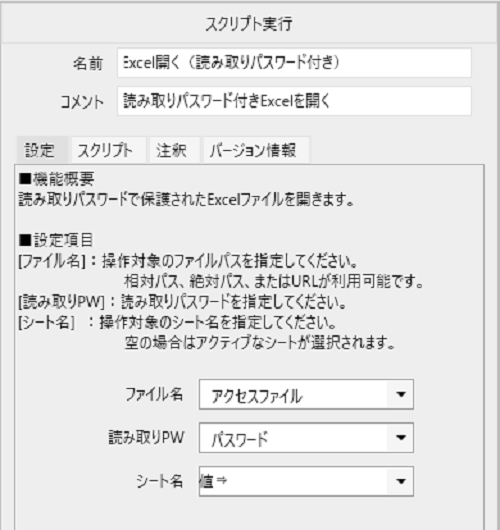500x530 pixels.
Task: Click the ファイル名 field label
Action: coord(154,394)
